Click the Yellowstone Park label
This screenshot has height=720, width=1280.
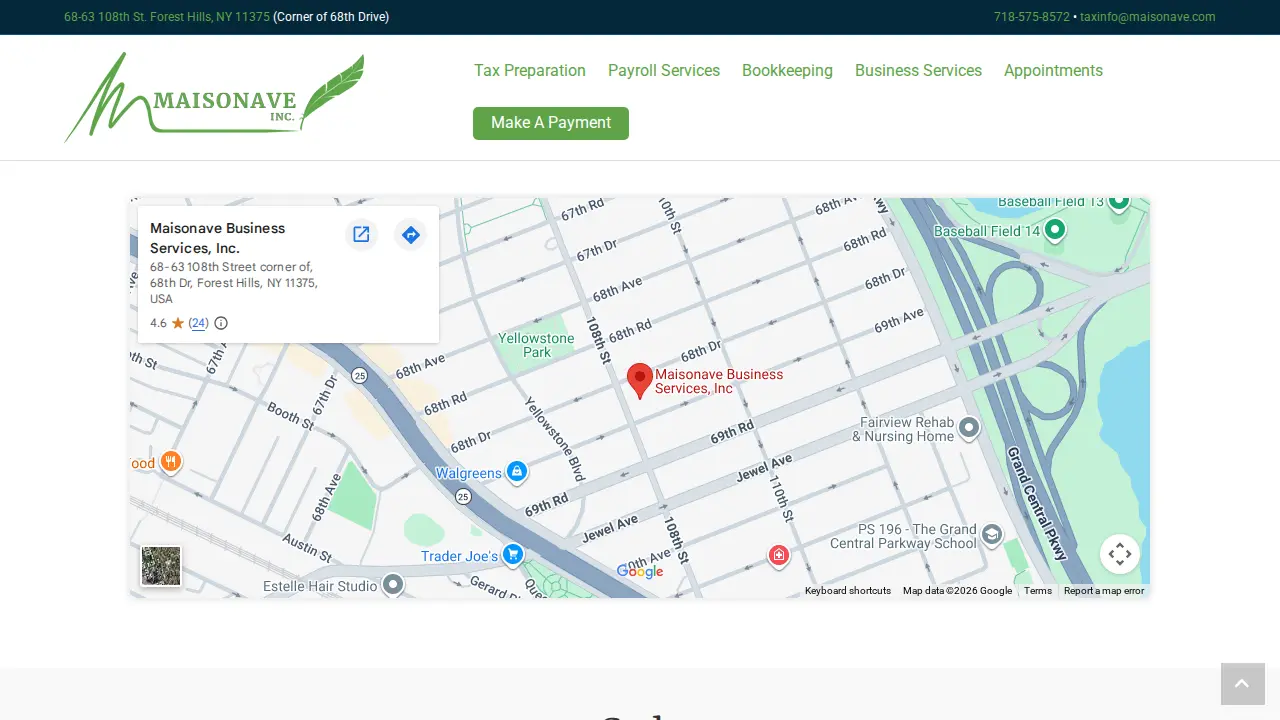[x=537, y=345]
